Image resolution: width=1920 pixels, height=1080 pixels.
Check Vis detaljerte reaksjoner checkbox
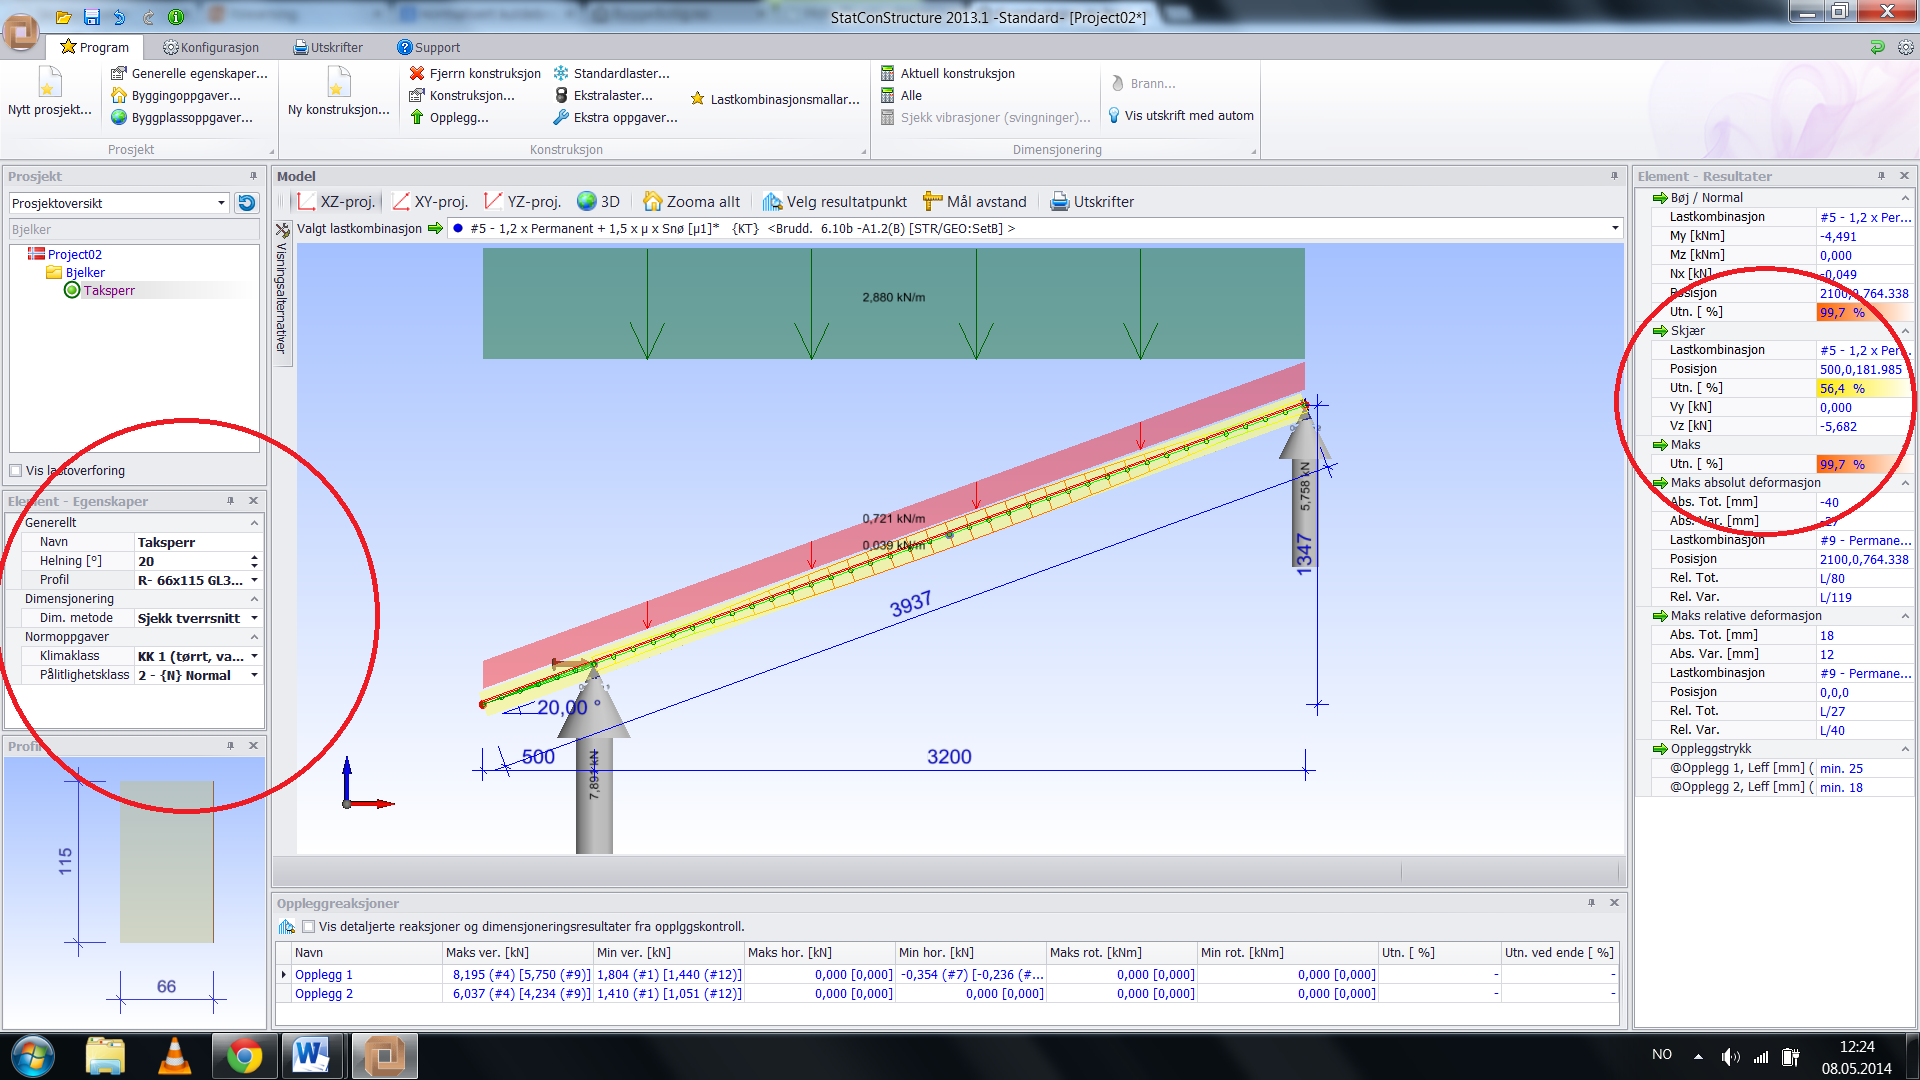coord(308,927)
